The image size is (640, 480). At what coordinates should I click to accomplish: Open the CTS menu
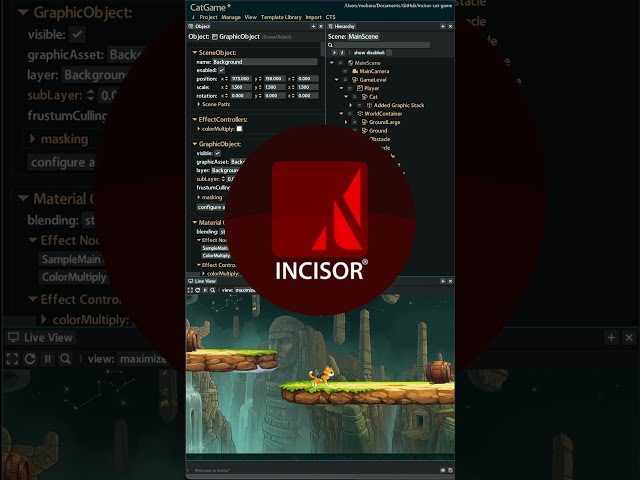[x=331, y=17]
